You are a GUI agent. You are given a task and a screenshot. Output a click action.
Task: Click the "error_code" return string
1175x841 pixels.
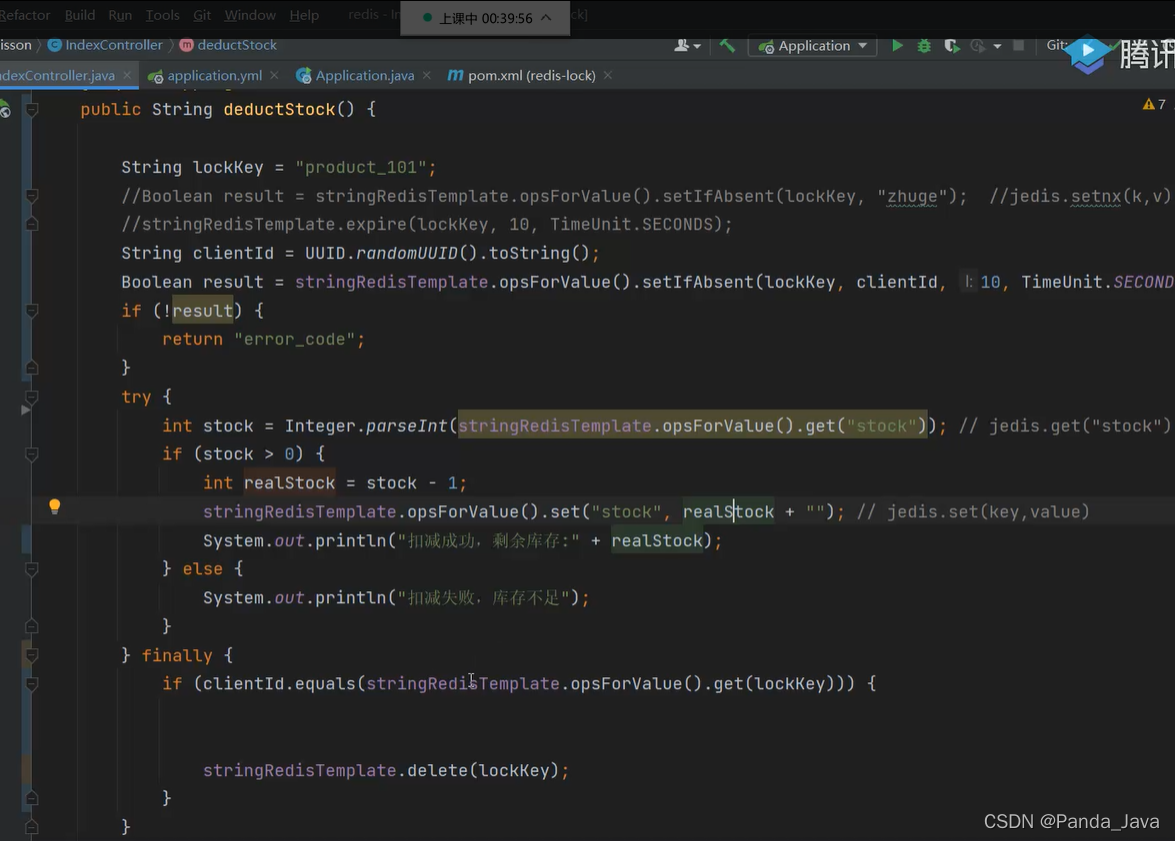coord(294,340)
